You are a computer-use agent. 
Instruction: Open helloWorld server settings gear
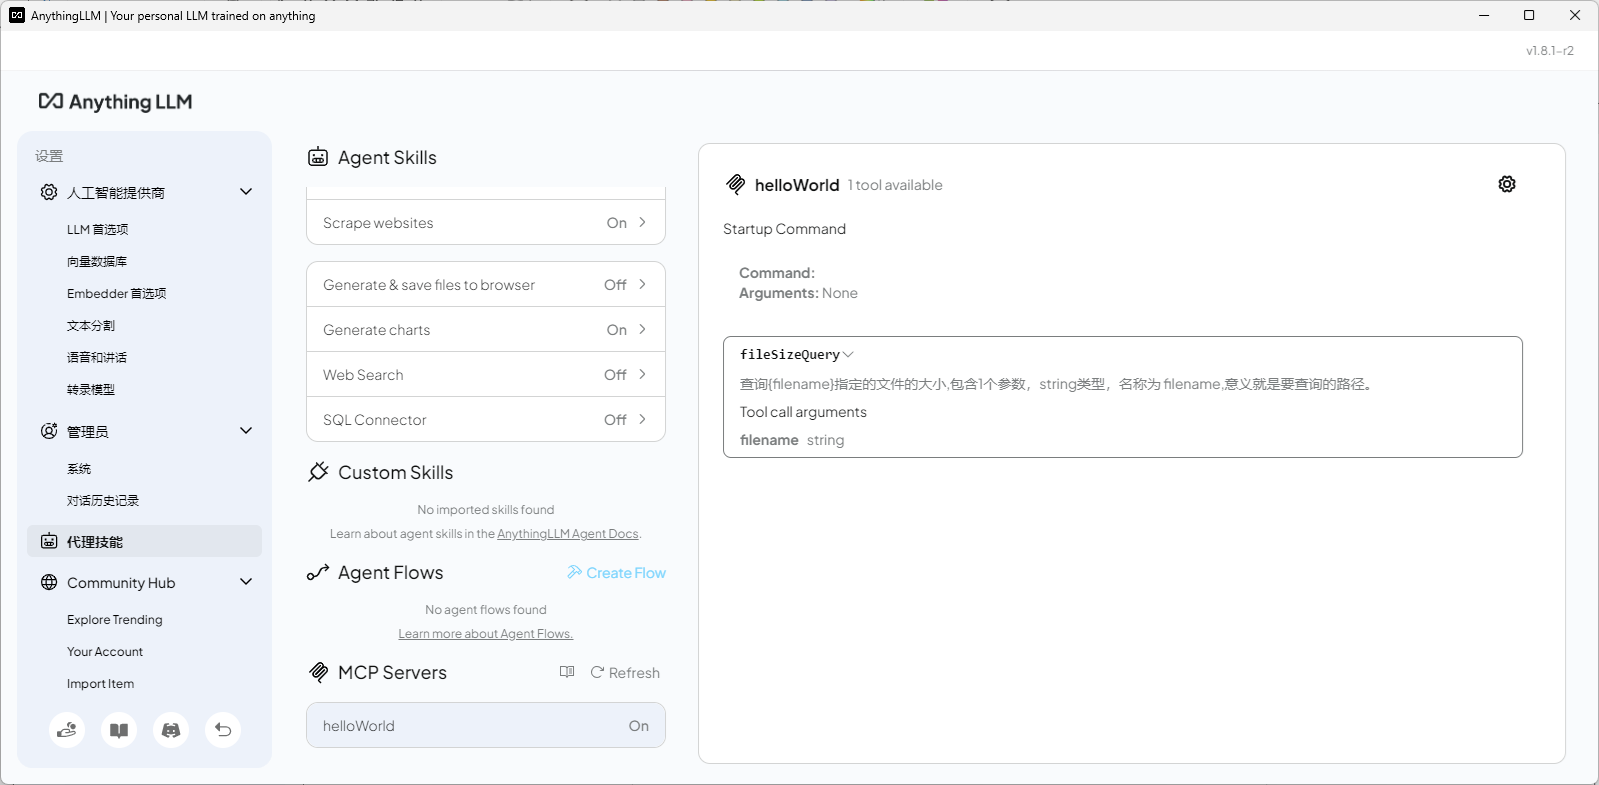[1507, 184]
